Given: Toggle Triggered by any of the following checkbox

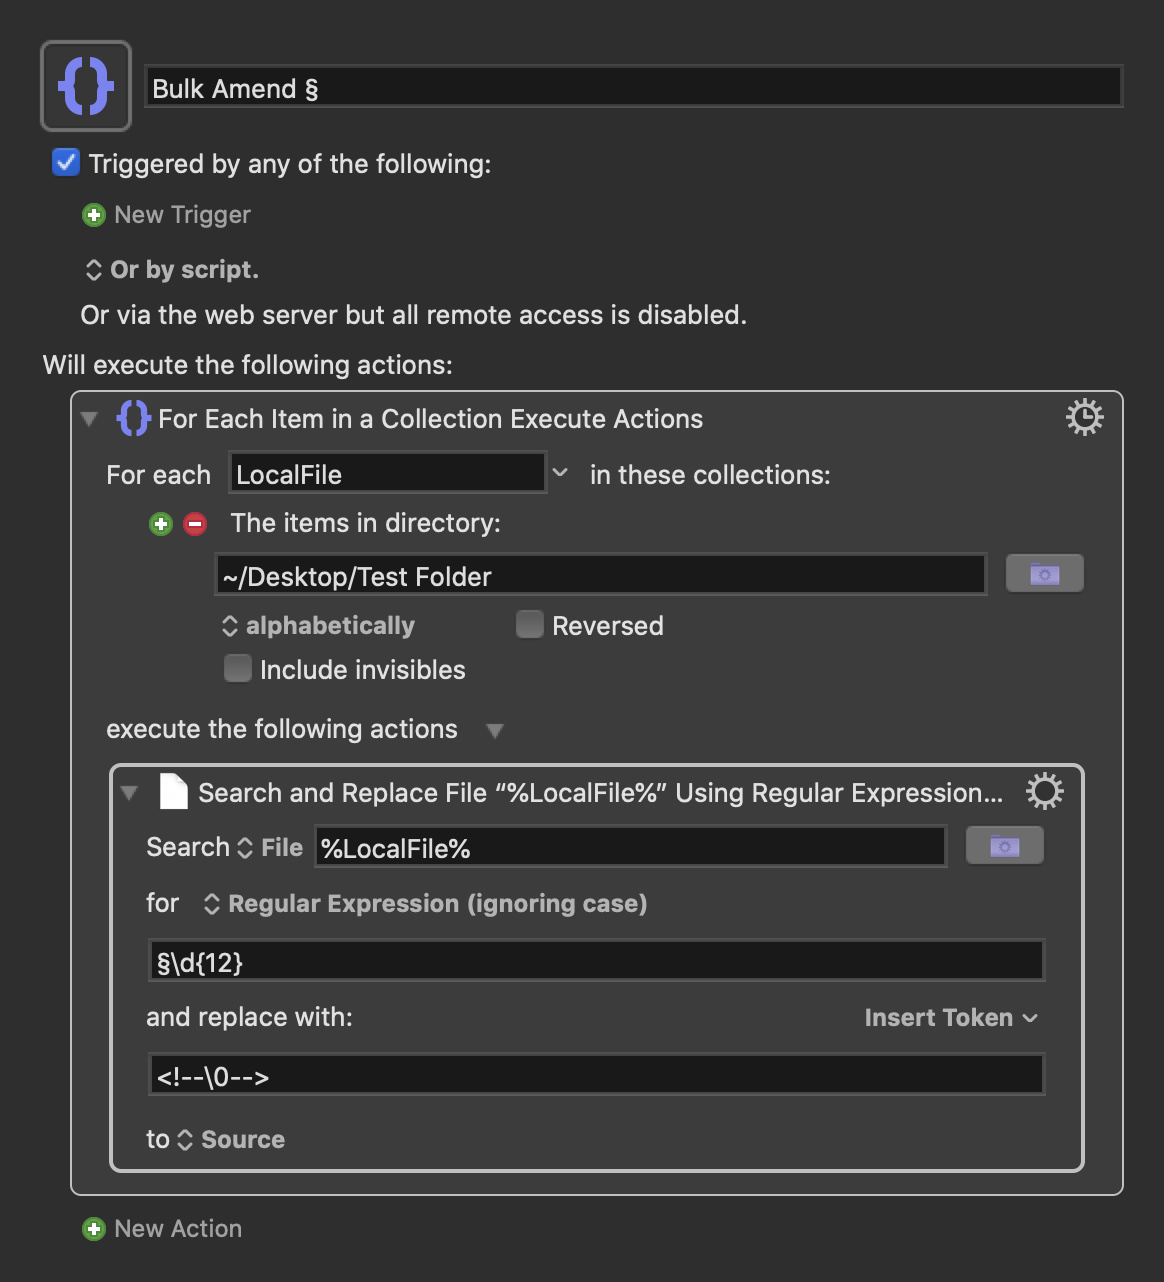Looking at the screenshot, I should [x=66, y=162].
